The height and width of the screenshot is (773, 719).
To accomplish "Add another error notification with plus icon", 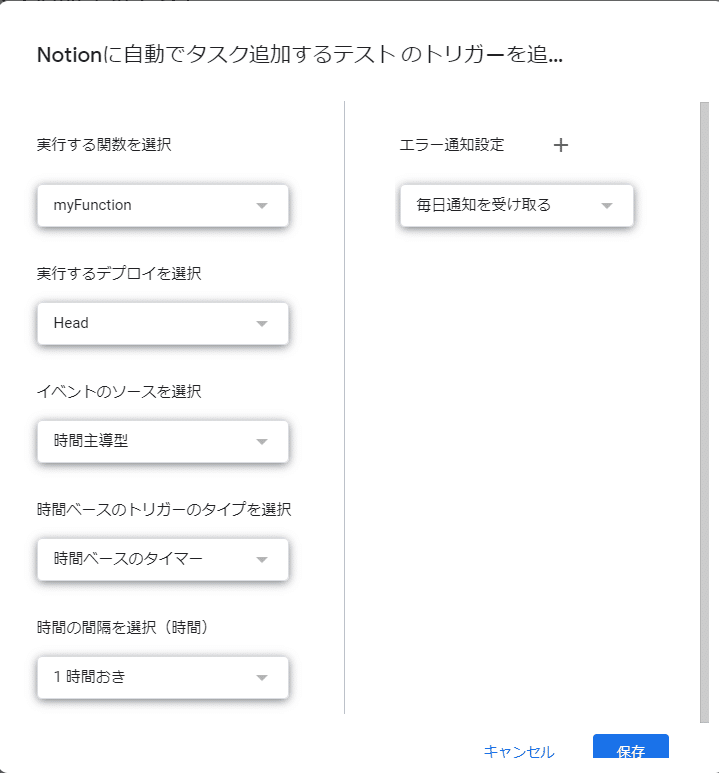I will (x=561, y=145).
